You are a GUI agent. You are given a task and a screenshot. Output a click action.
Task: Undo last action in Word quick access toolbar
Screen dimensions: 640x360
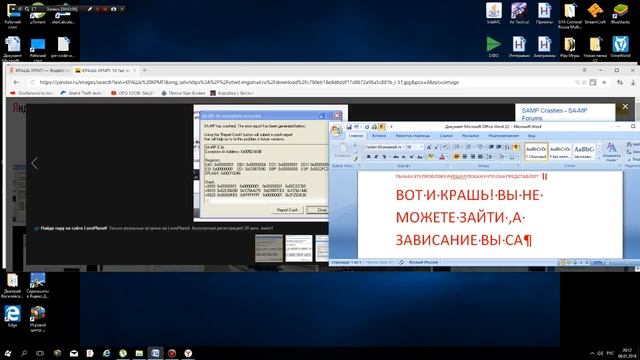tap(356, 127)
